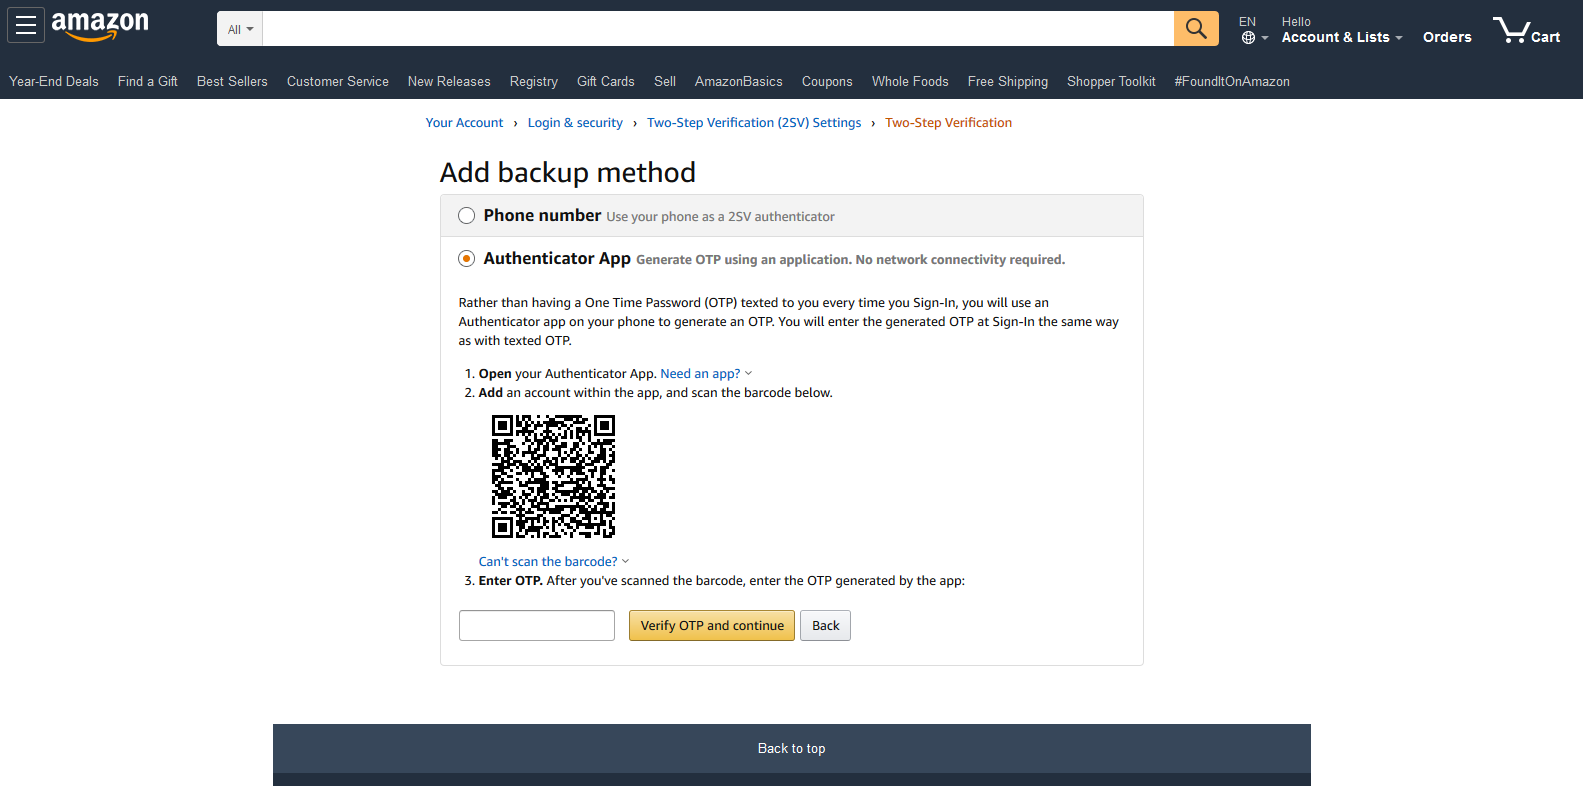This screenshot has height=786, width=1583.
Task: Open Two-Step Verification (2SV) Settings breadcrumb
Action: [x=754, y=123]
